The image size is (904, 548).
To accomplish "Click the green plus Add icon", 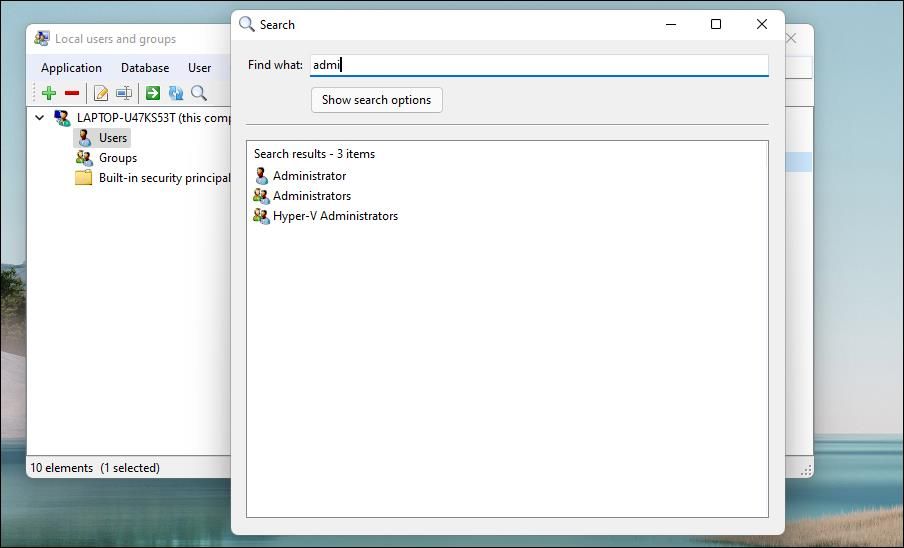I will coord(48,93).
